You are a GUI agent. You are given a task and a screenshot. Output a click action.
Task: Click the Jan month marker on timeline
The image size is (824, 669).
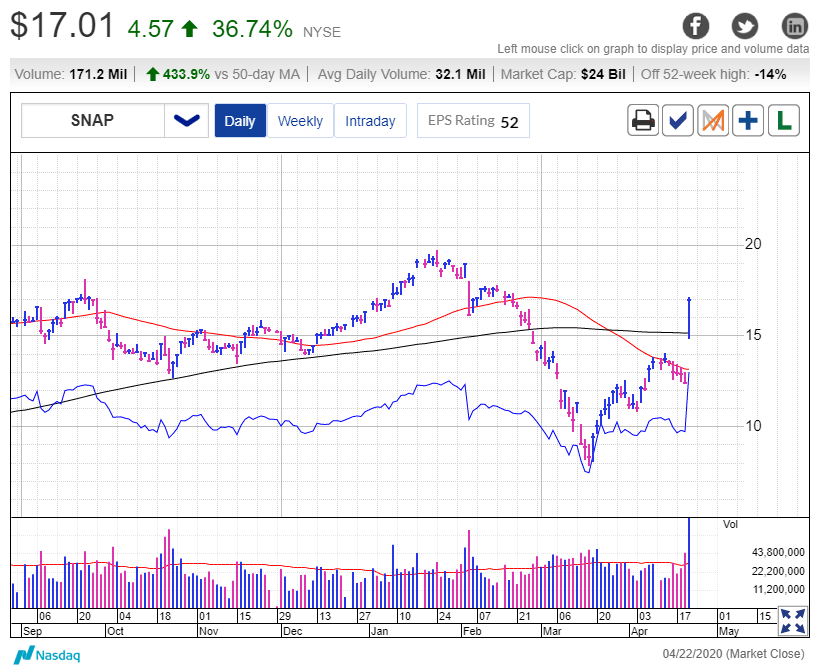[379, 631]
